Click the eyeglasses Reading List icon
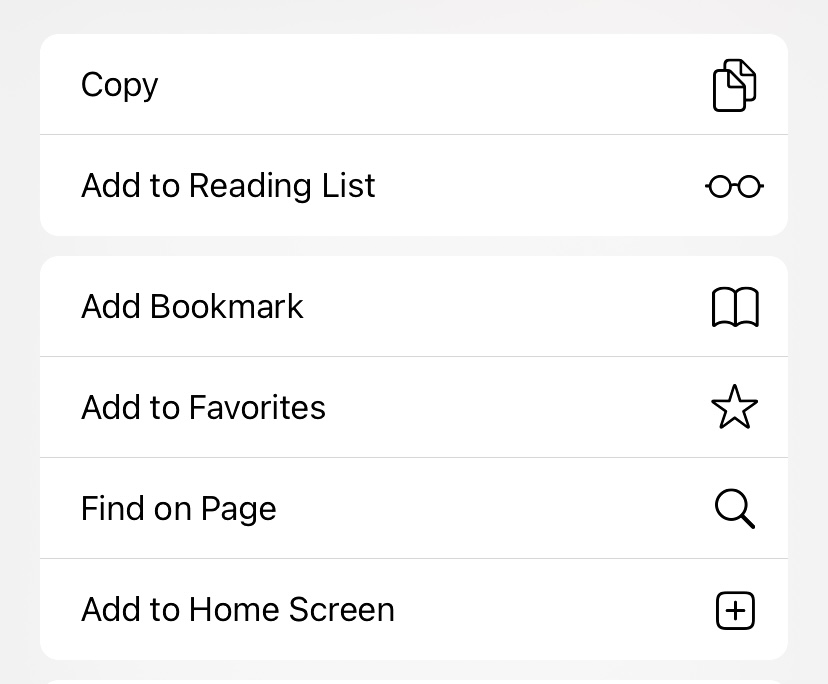Viewport: 828px width, 684px height. click(x=734, y=186)
